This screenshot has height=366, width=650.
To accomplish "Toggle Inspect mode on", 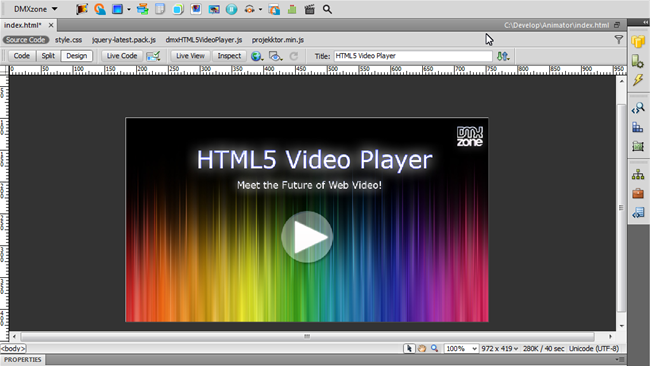I will [x=229, y=56].
